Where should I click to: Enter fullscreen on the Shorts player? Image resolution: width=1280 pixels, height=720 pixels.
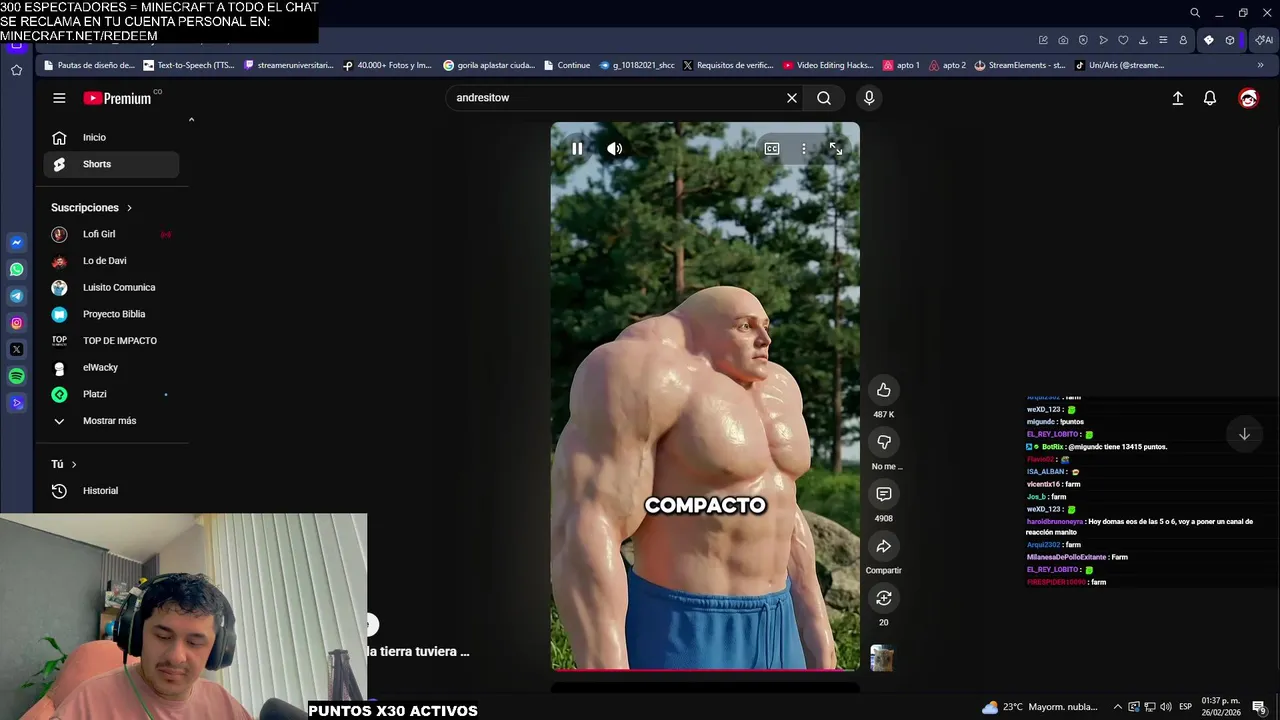pyautogui.click(x=836, y=148)
